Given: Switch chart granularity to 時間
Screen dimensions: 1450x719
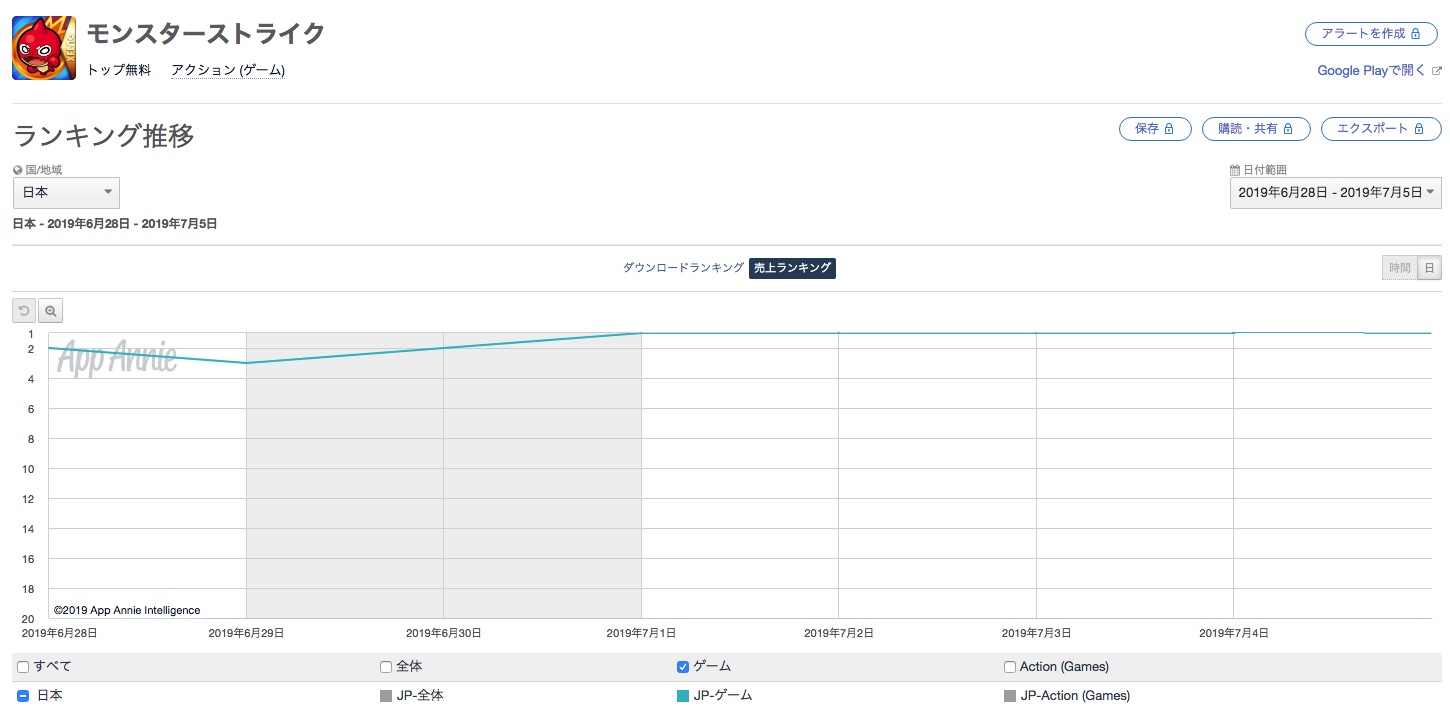Looking at the screenshot, I should (1399, 268).
